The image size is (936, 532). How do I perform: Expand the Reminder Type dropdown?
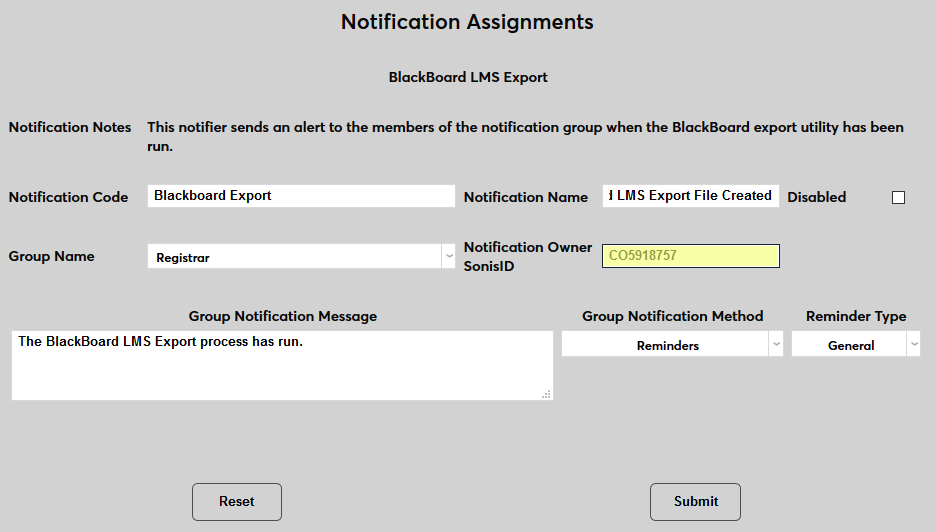[x=855, y=344]
